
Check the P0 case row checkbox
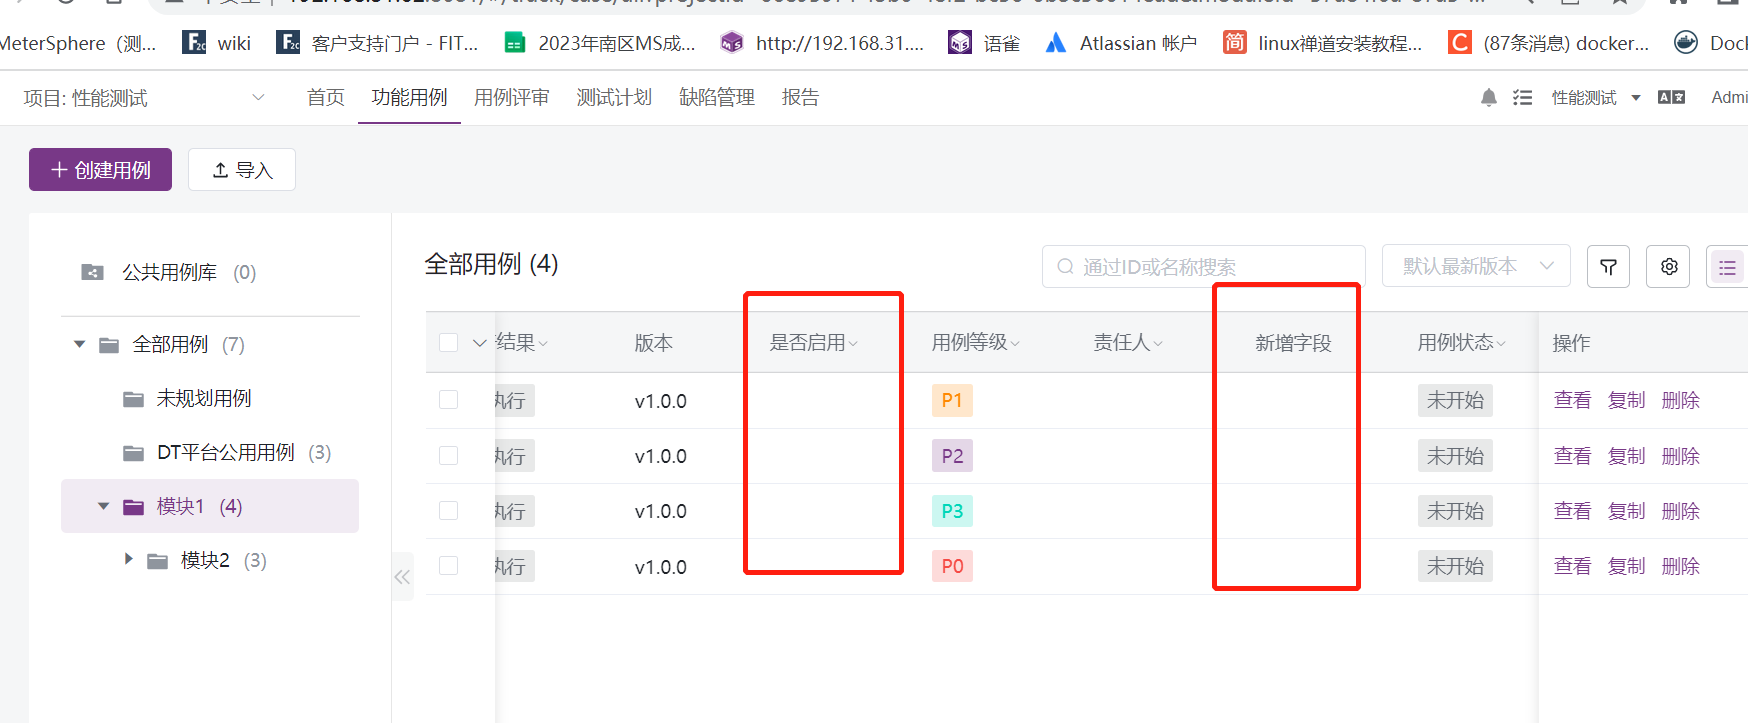pos(449,566)
